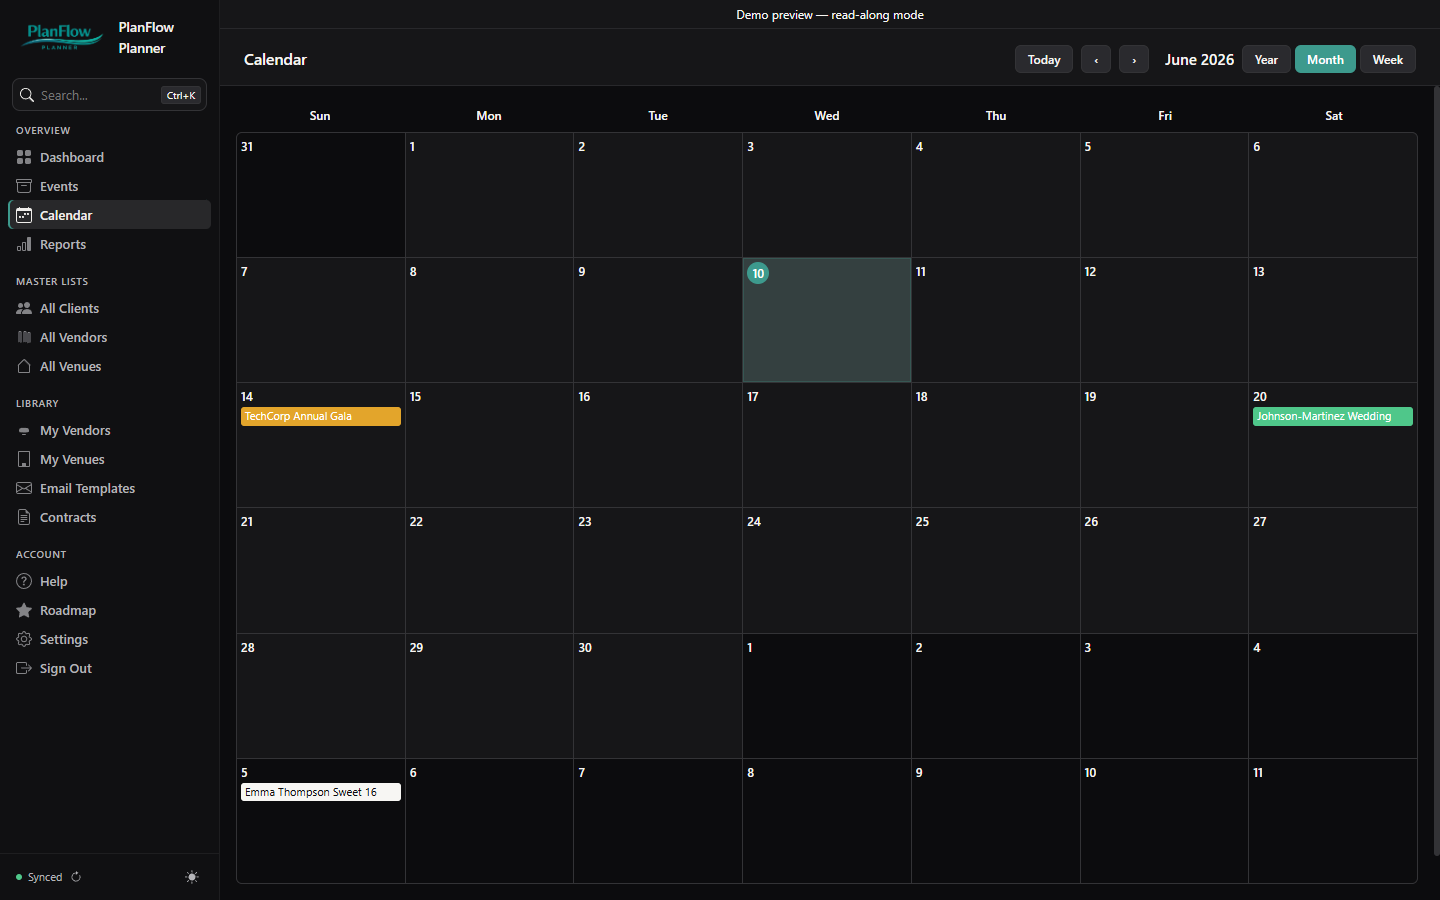Click the Wed column header
This screenshot has width=1440, height=900.
pos(827,116)
